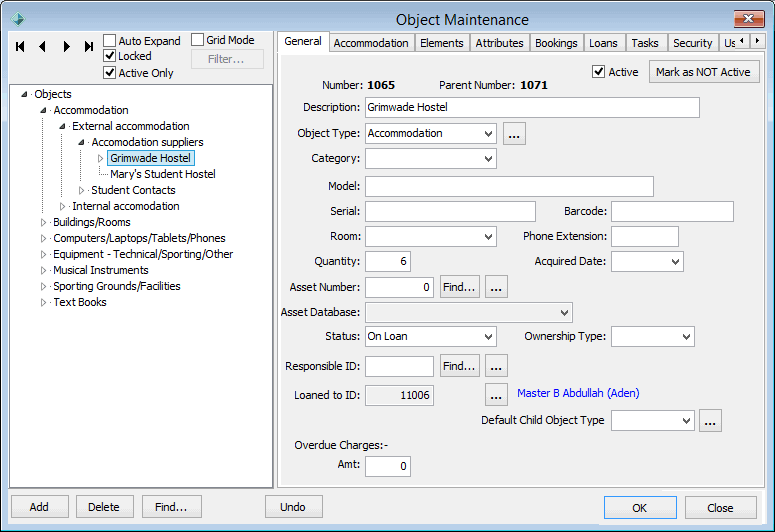Toggle the Auto Expand checkbox
The image size is (775, 532).
click(110, 40)
